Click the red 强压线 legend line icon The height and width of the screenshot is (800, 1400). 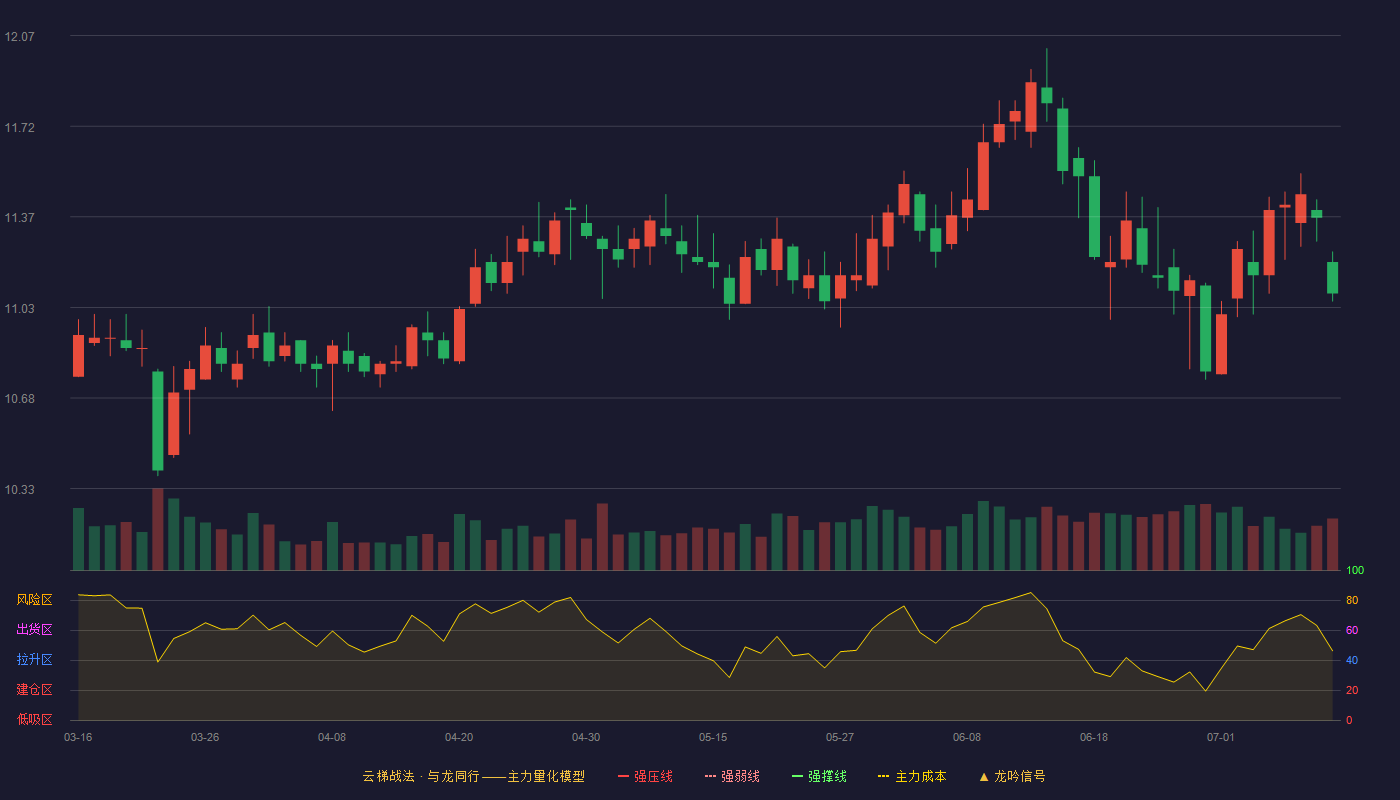click(624, 776)
